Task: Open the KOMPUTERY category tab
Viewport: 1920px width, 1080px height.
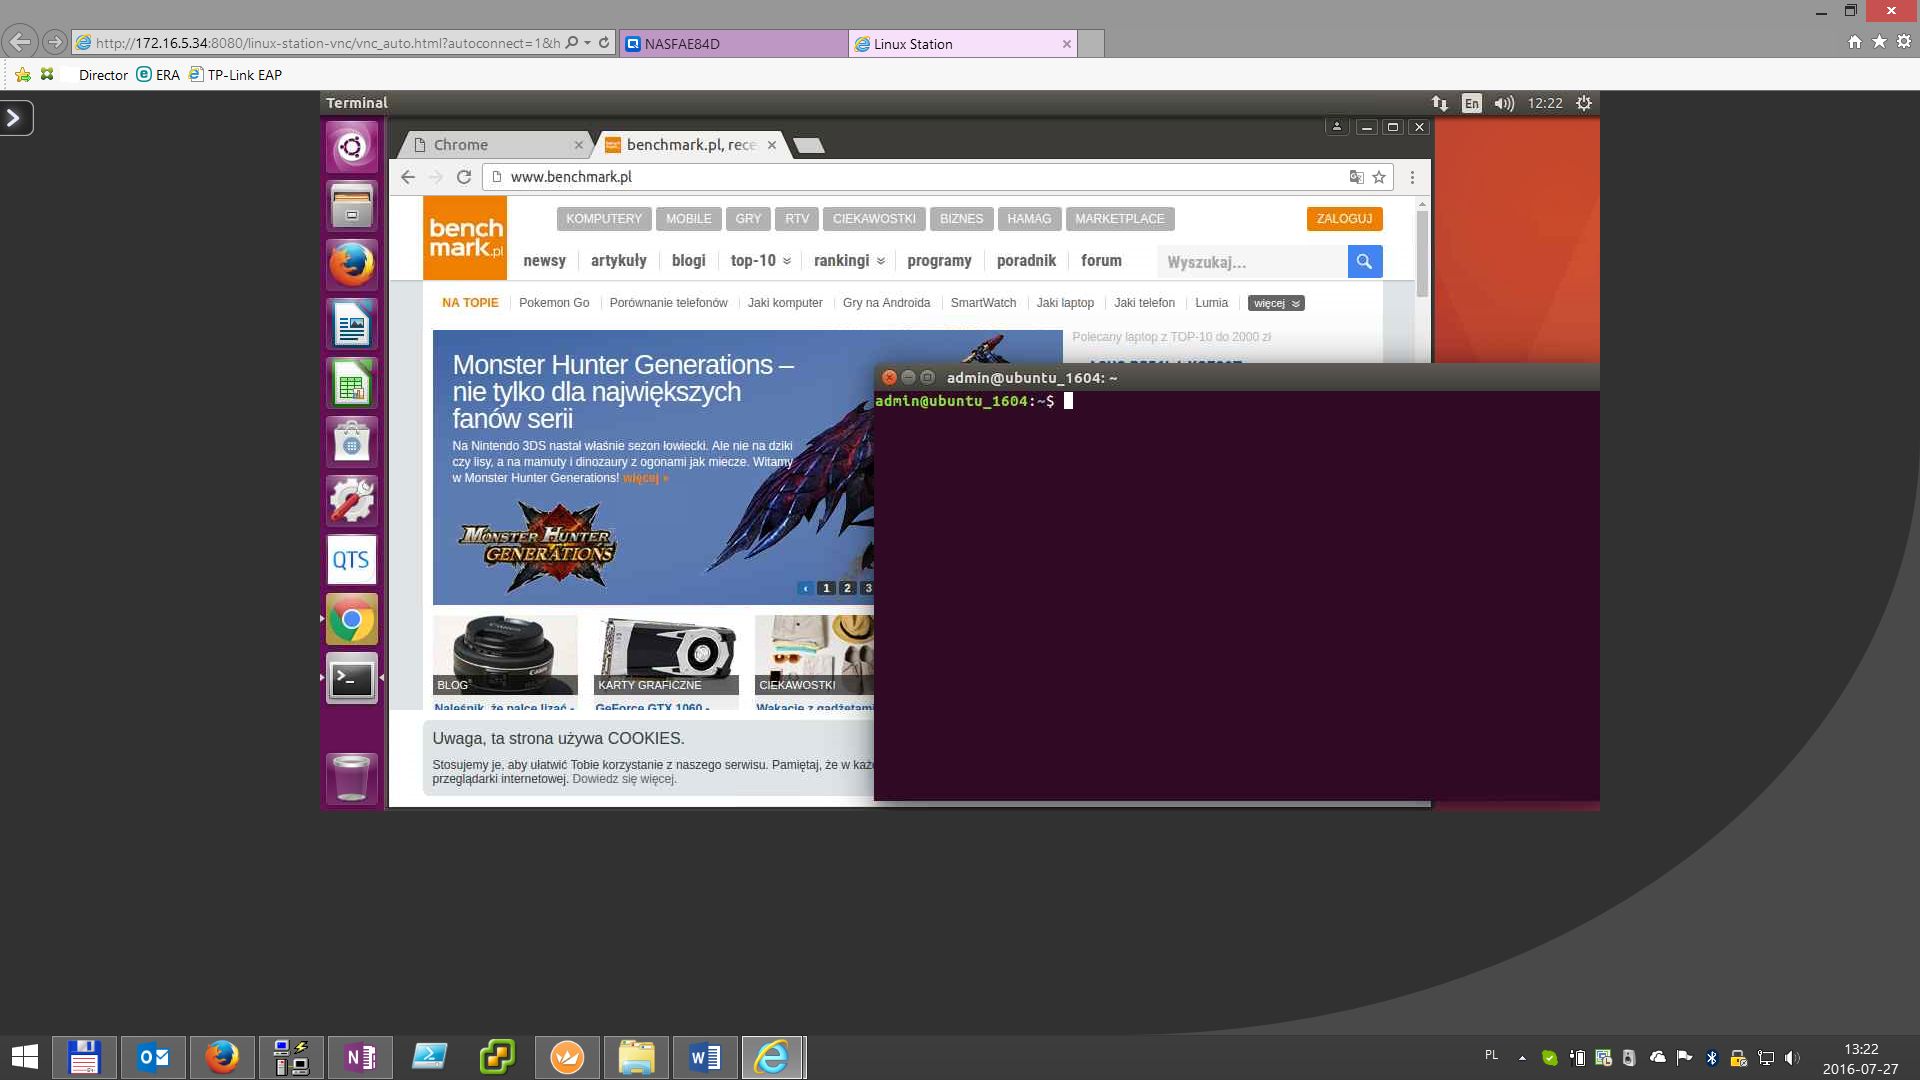Action: click(604, 219)
